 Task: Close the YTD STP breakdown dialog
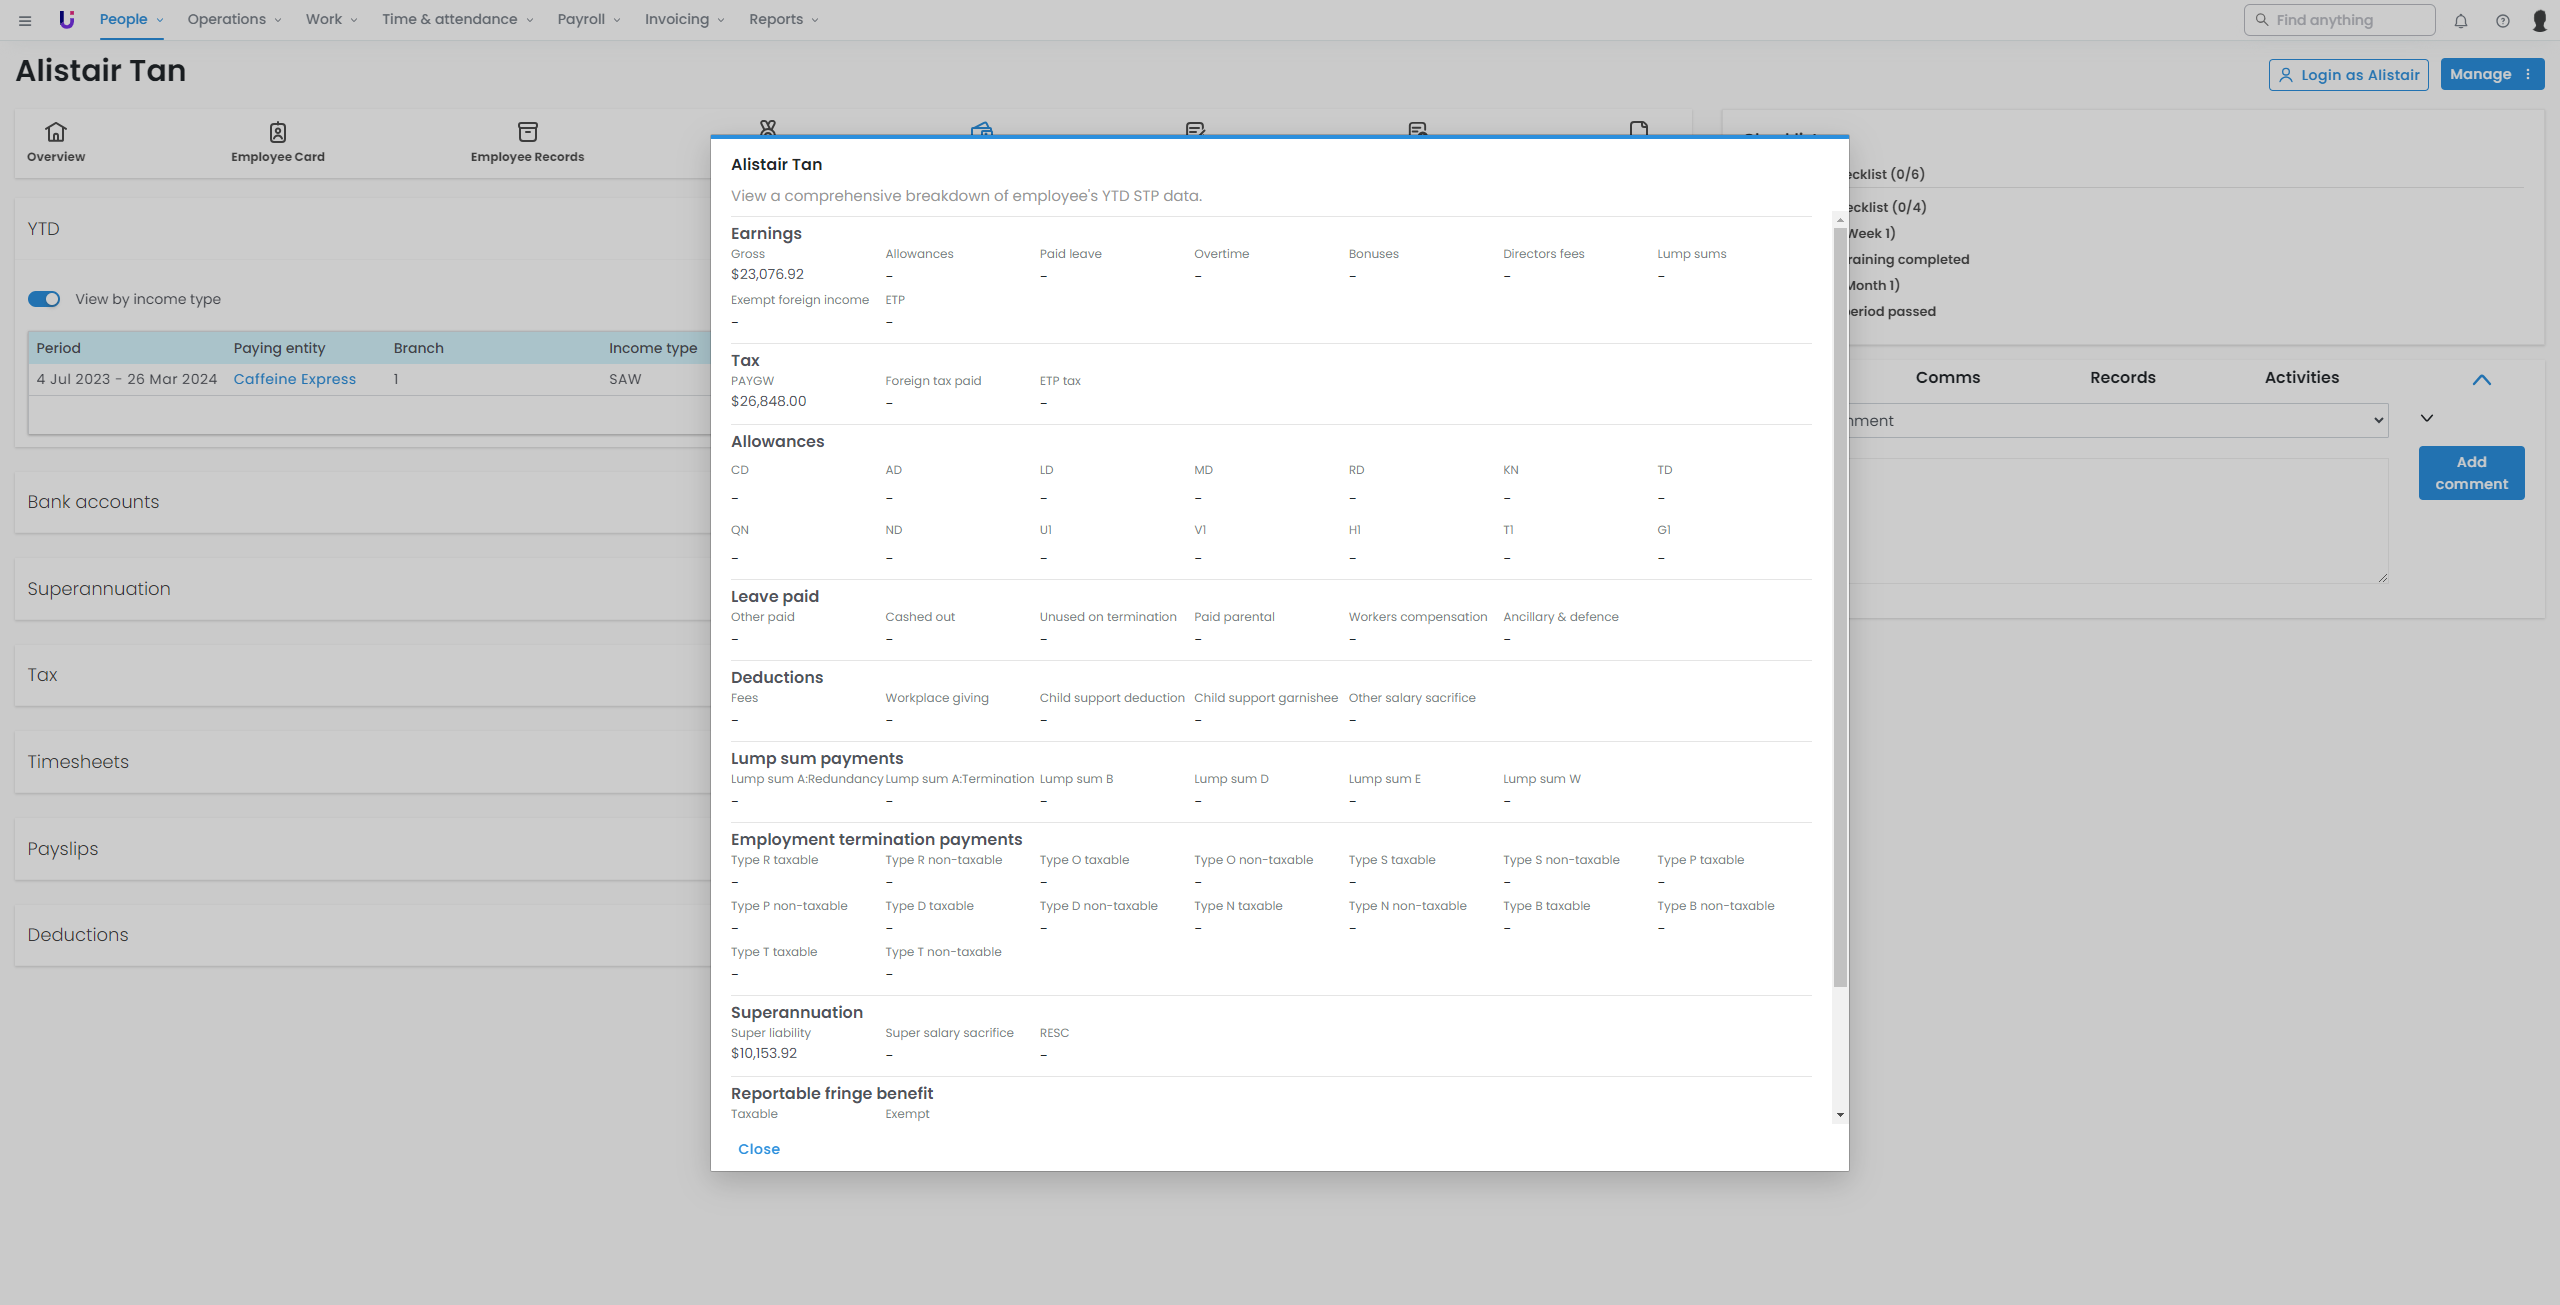pyautogui.click(x=758, y=1149)
